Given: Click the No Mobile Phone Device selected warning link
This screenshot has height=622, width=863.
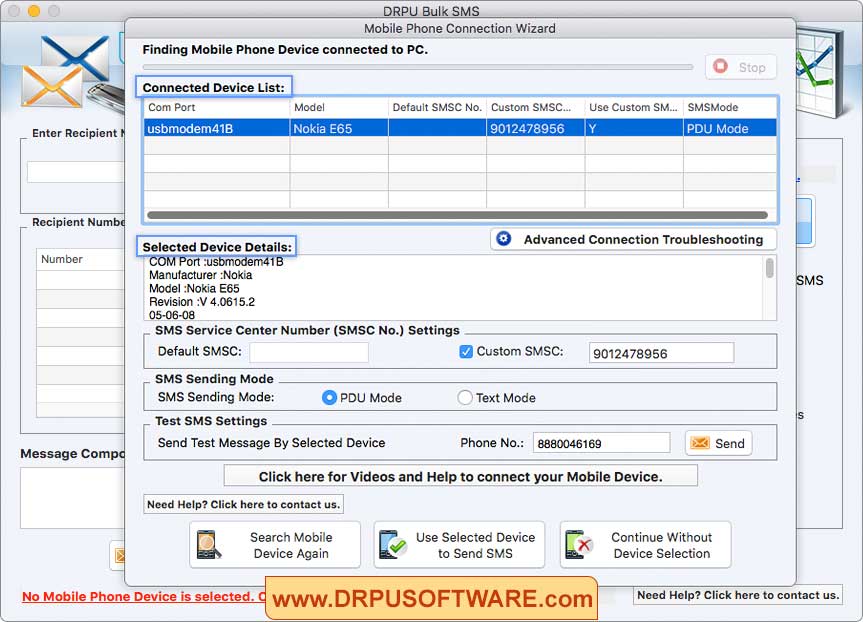Looking at the screenshot, I should (143, 597).
